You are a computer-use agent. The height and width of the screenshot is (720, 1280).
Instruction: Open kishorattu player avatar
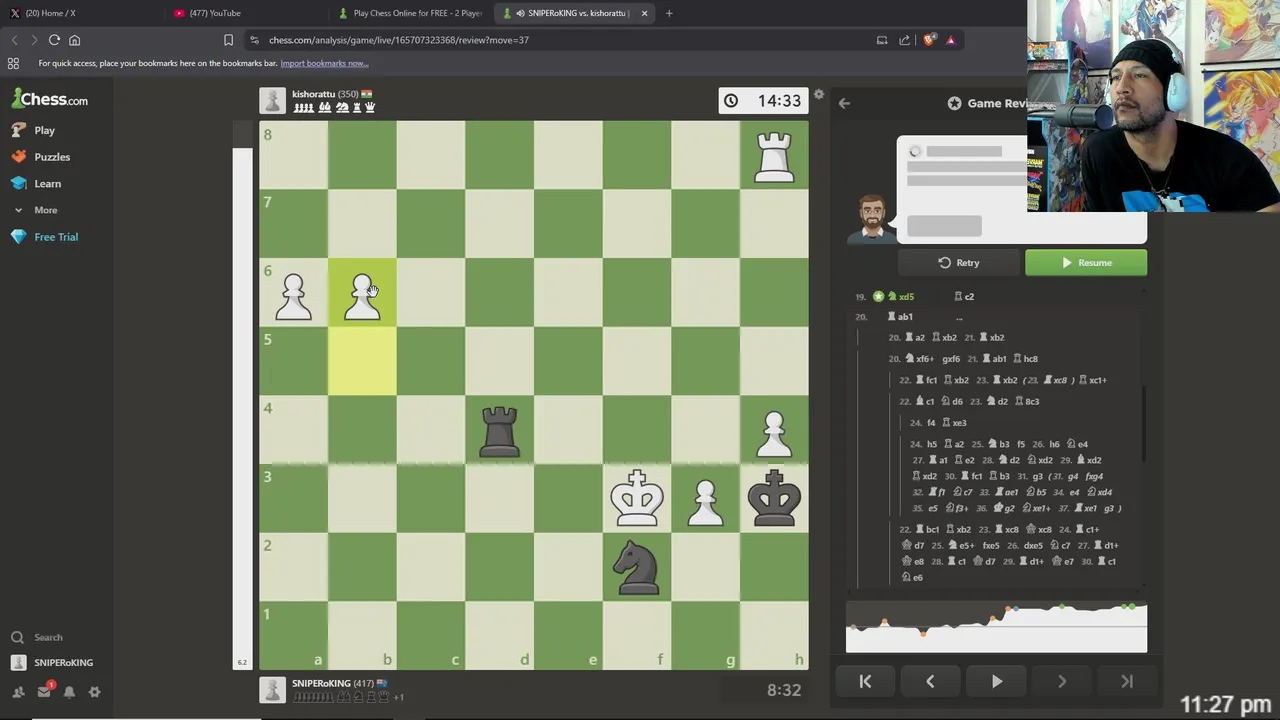(272, 100)
